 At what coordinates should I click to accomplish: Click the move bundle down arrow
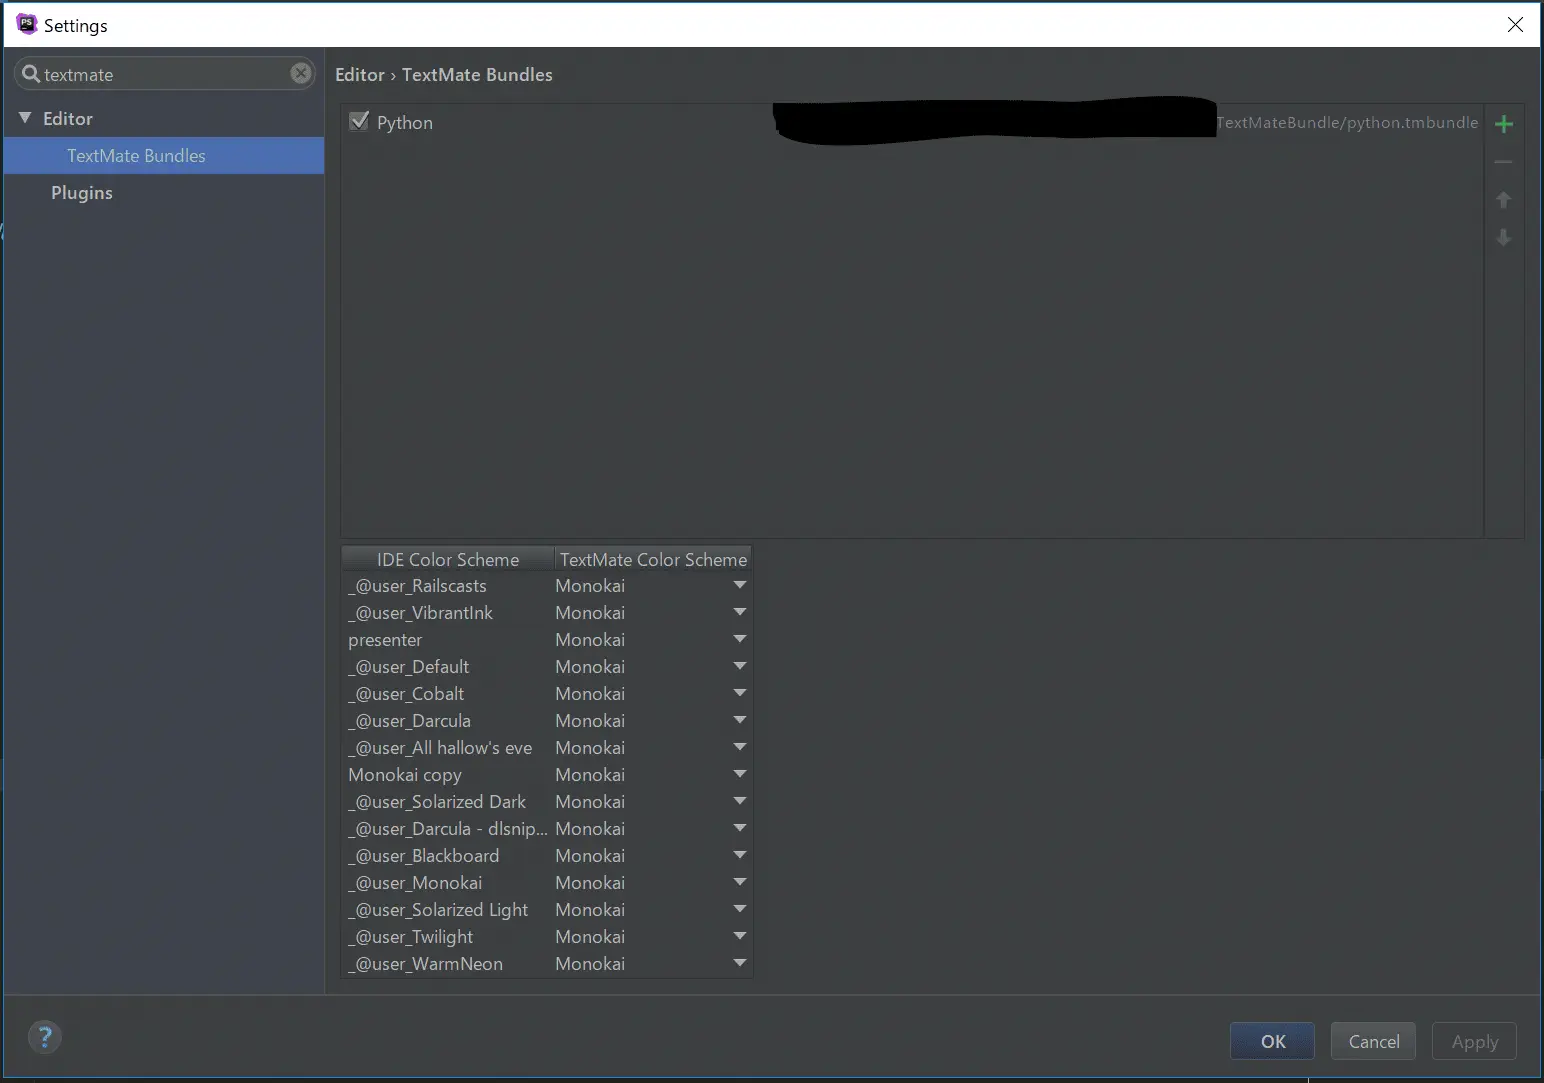1503,238
